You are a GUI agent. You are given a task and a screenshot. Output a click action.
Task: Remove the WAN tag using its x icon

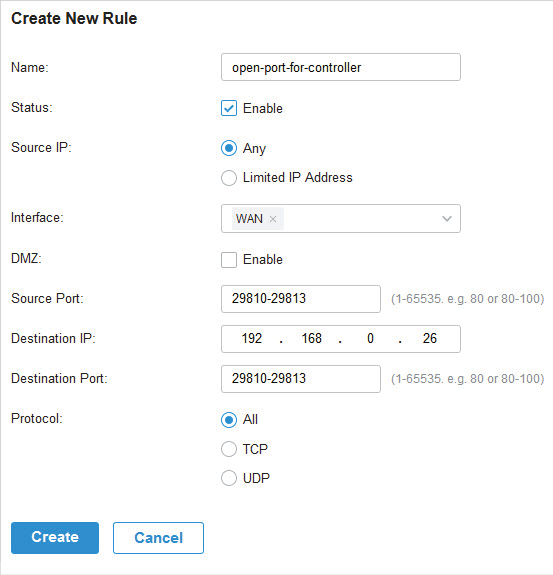[273, 219]
